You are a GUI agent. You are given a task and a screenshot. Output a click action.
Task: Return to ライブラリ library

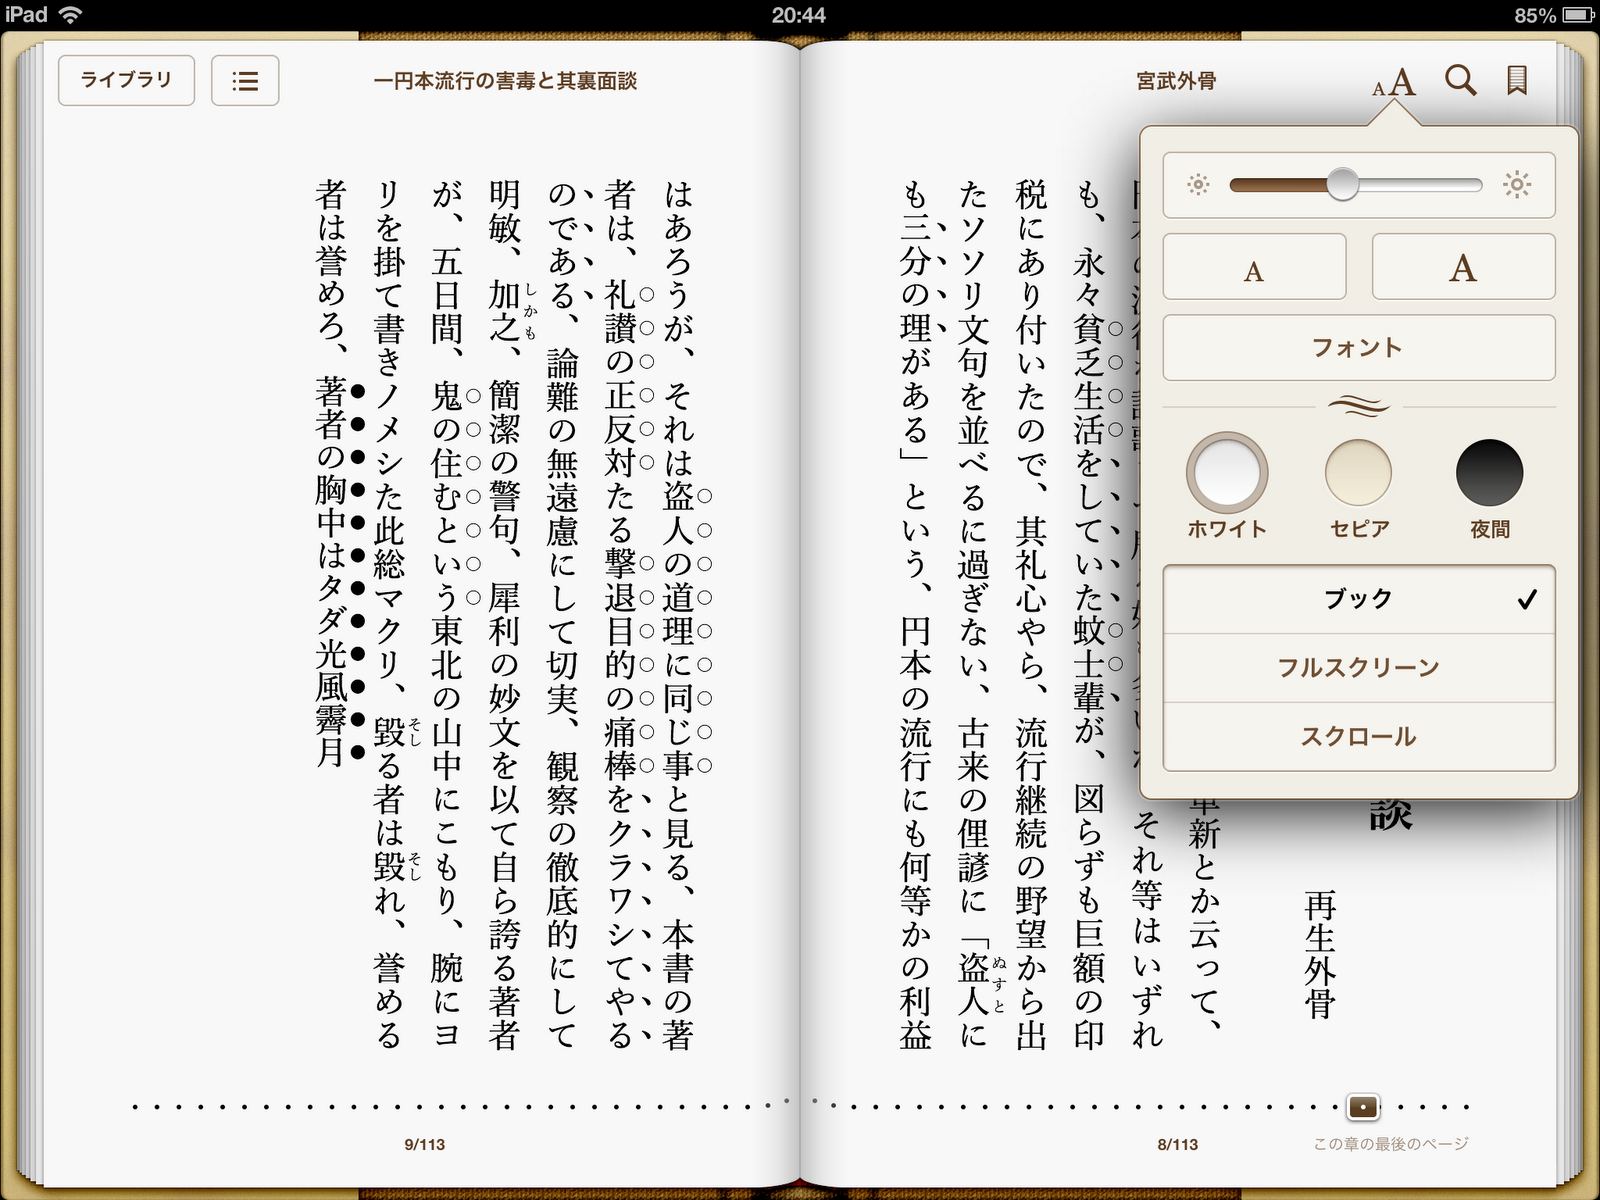pyautogui.click(x=126, y=80)
